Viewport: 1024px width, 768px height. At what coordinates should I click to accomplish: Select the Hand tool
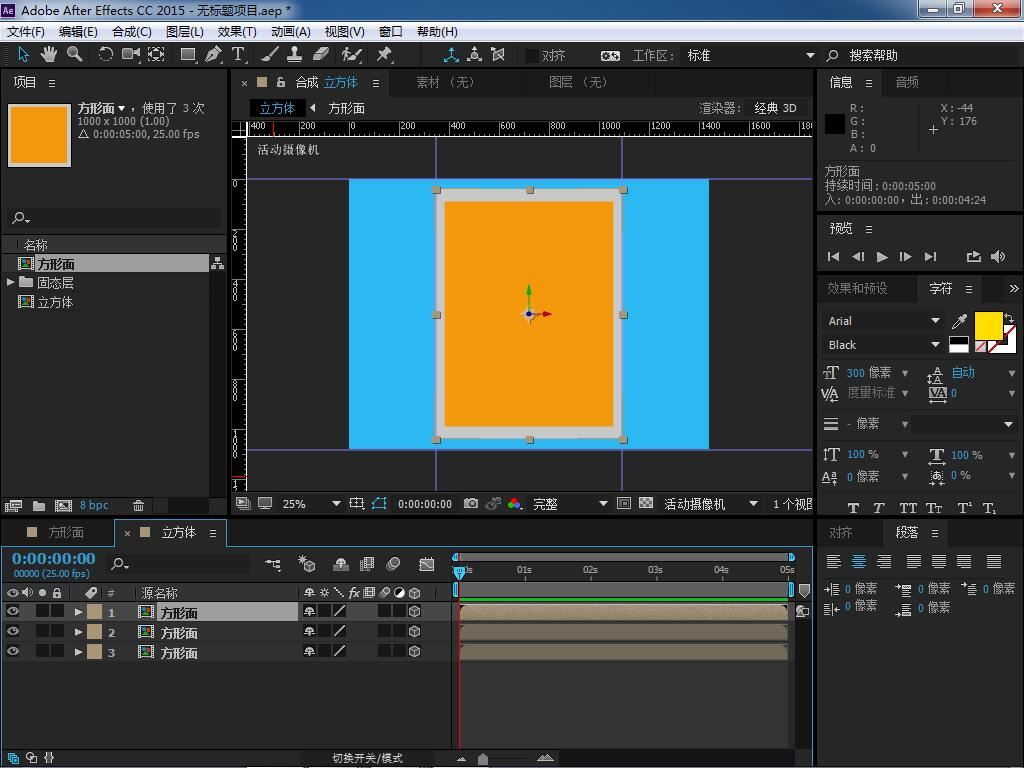click(x=48, y=55)
